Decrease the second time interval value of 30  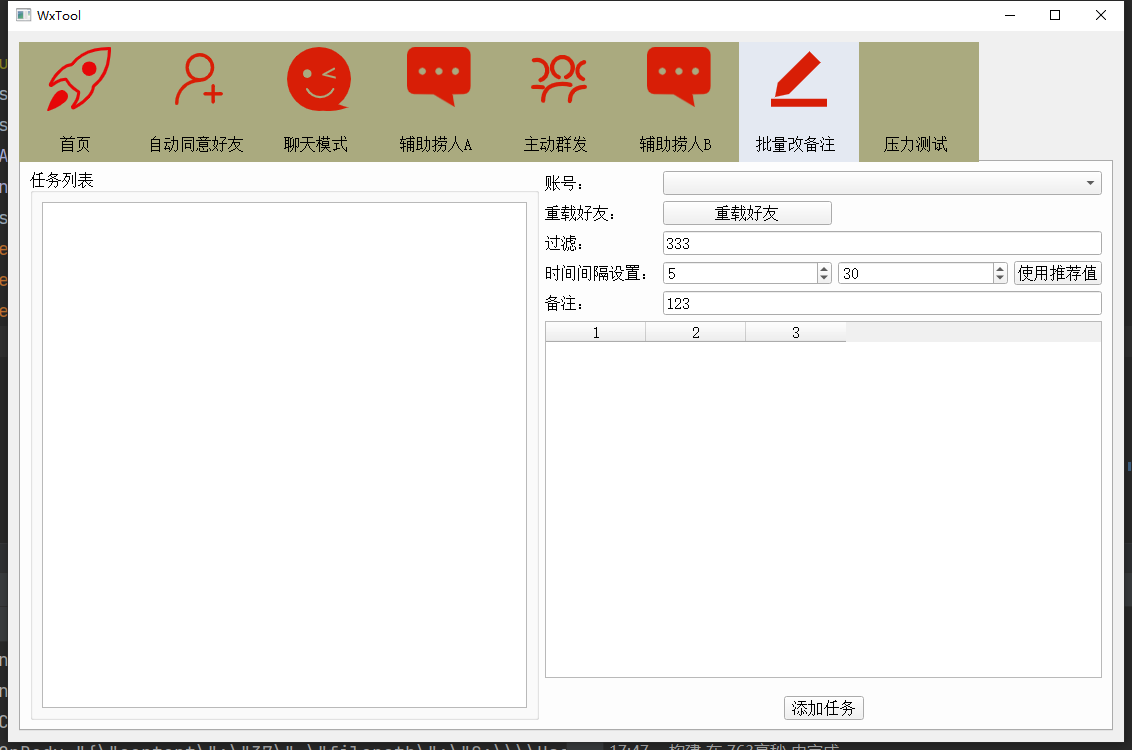tap(1000, 278)
